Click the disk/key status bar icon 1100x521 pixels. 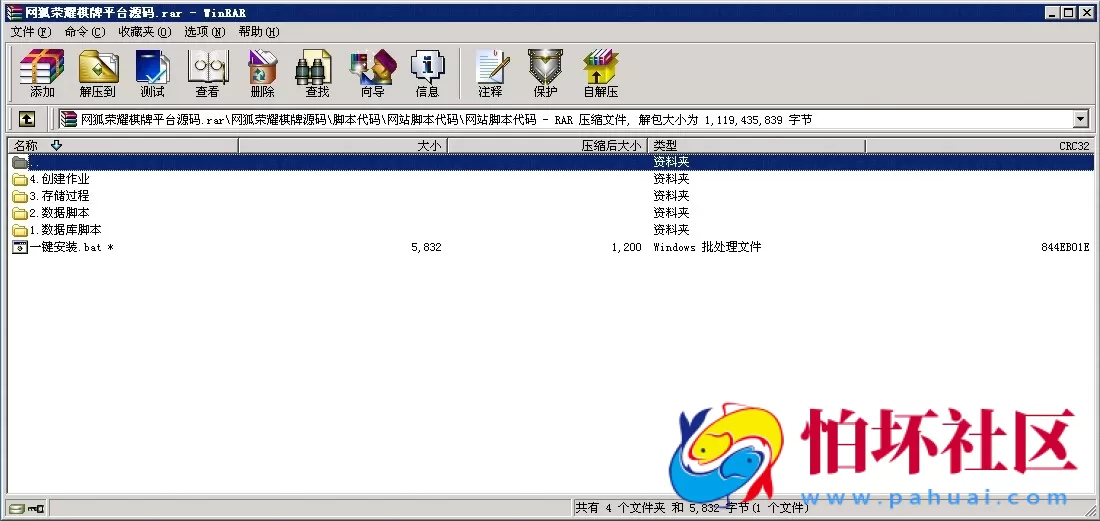click(x=27, y=508)
